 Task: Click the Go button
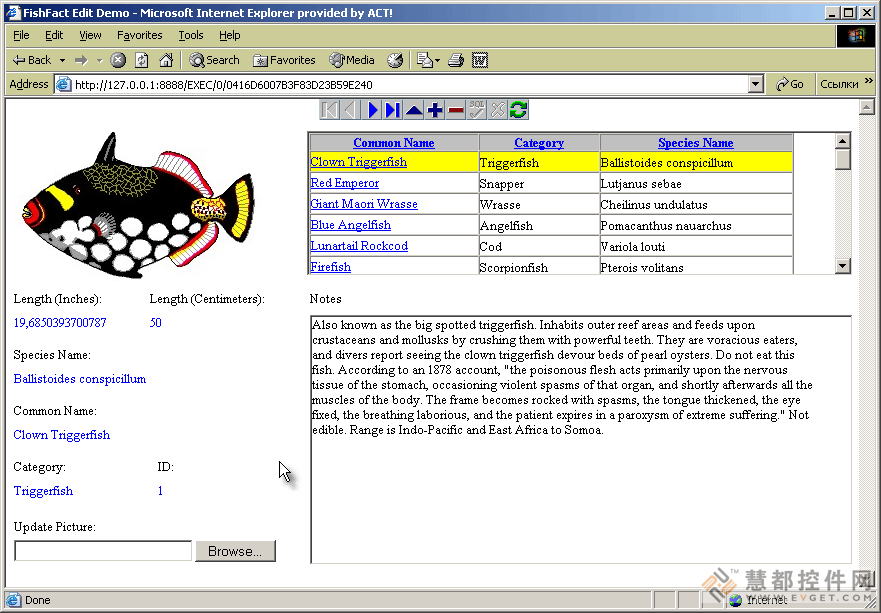(x=790, y=84)
